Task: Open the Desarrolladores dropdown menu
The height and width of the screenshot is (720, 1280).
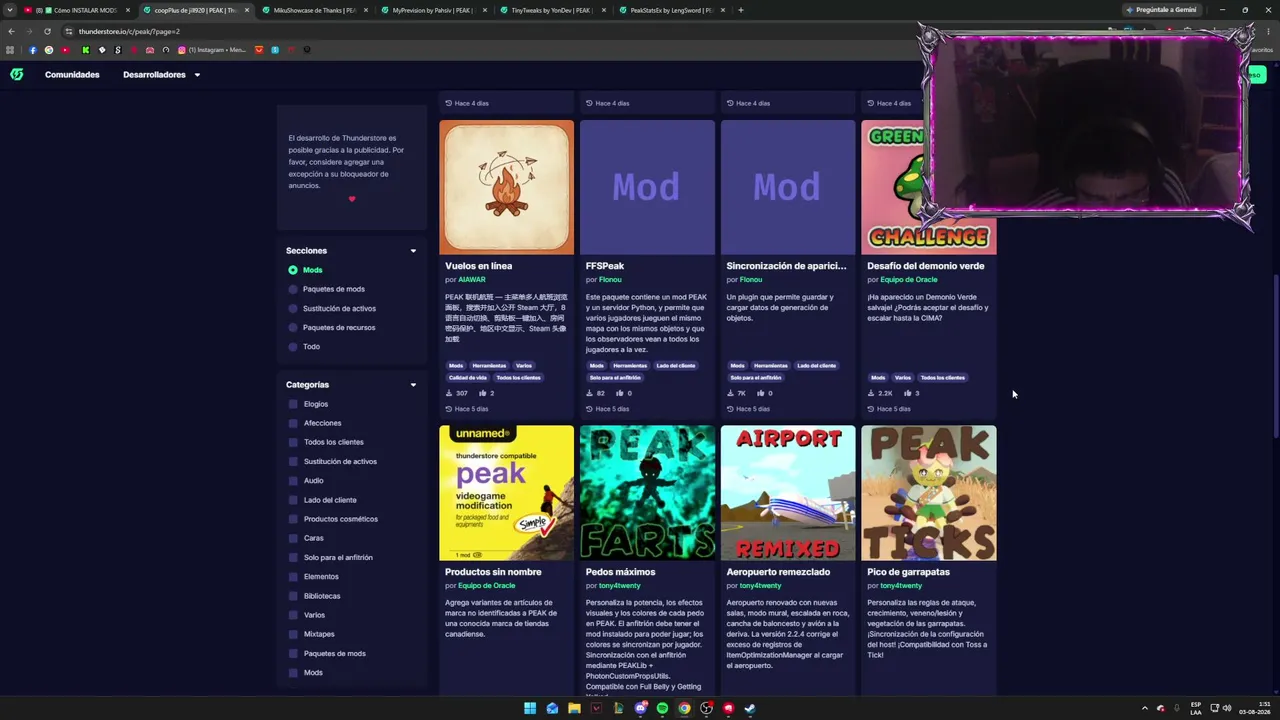Action: (161, 75)
